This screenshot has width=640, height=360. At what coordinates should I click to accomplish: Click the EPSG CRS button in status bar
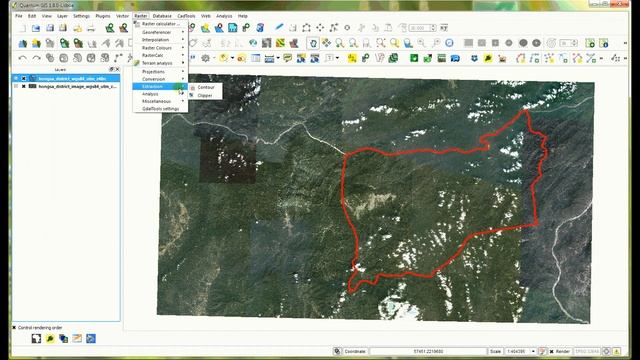[587, 351]
